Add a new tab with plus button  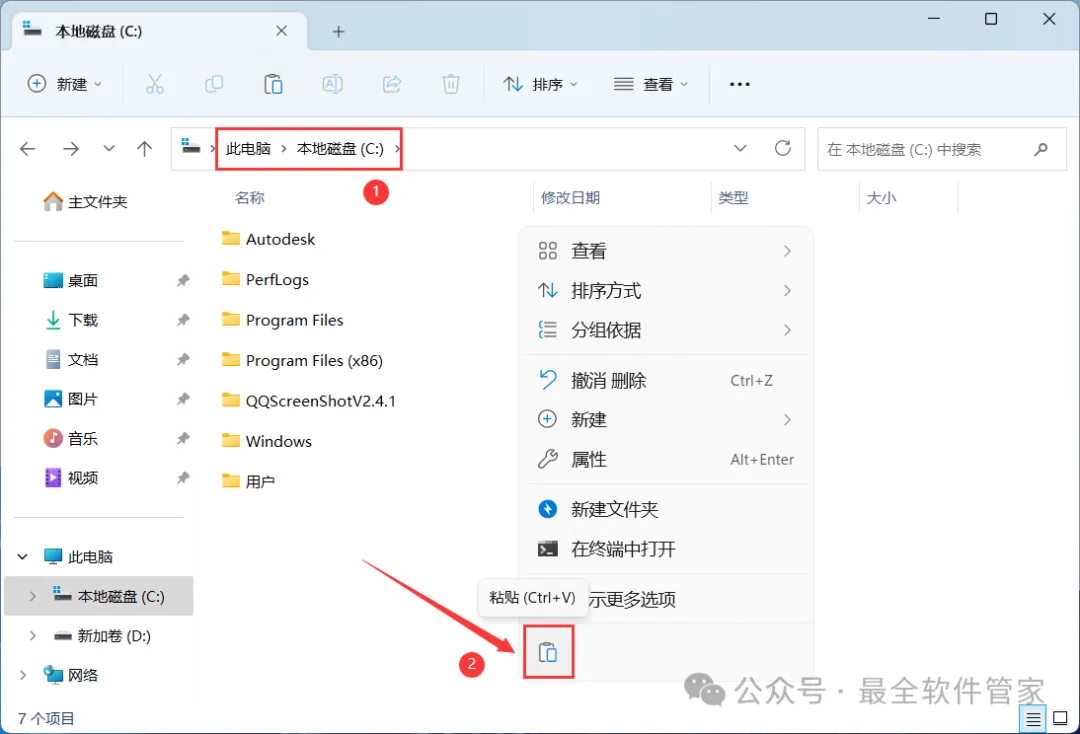pos(338,31)
